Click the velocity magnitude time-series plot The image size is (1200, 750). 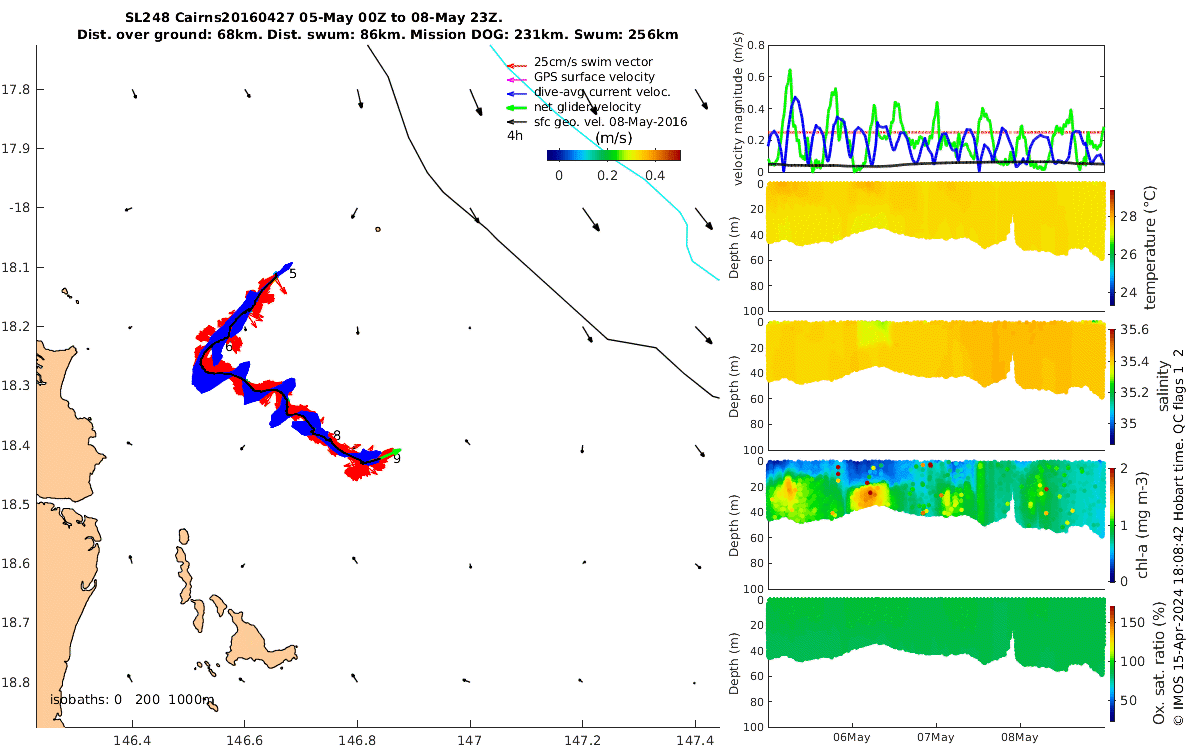(934, 108)
